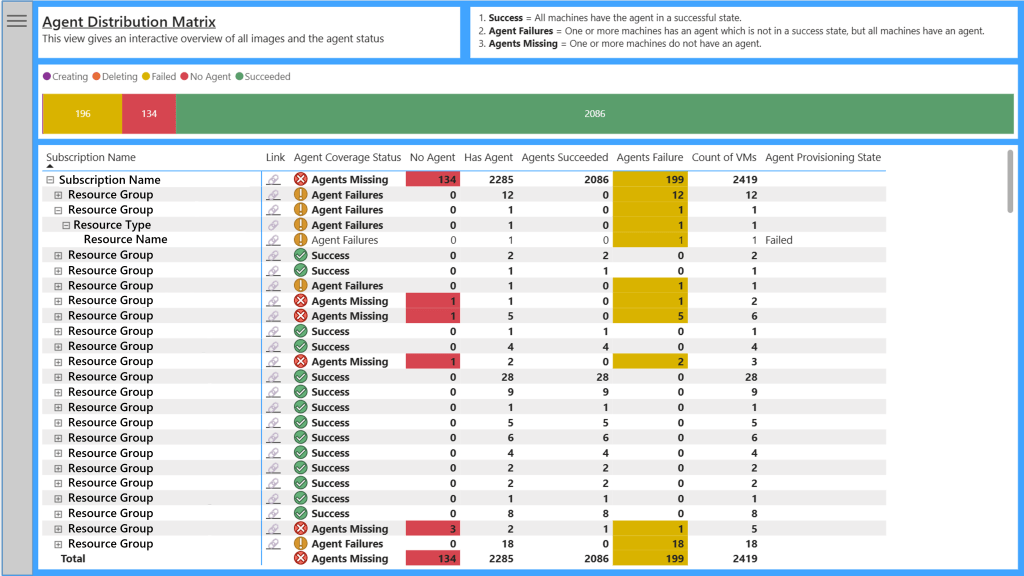Click Agents Missing status icon in Total row

pyautogui.click(x=301, y=559)
